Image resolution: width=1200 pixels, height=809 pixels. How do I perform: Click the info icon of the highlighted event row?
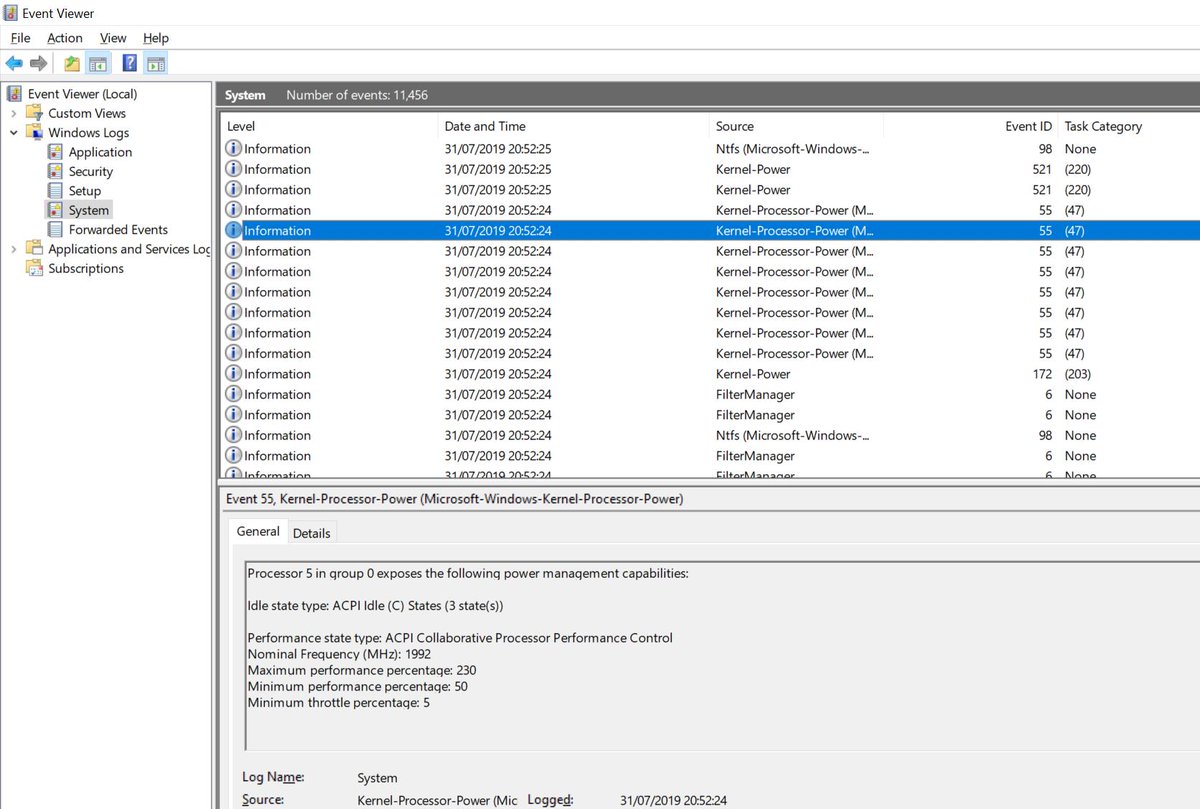tap(234, 230)
